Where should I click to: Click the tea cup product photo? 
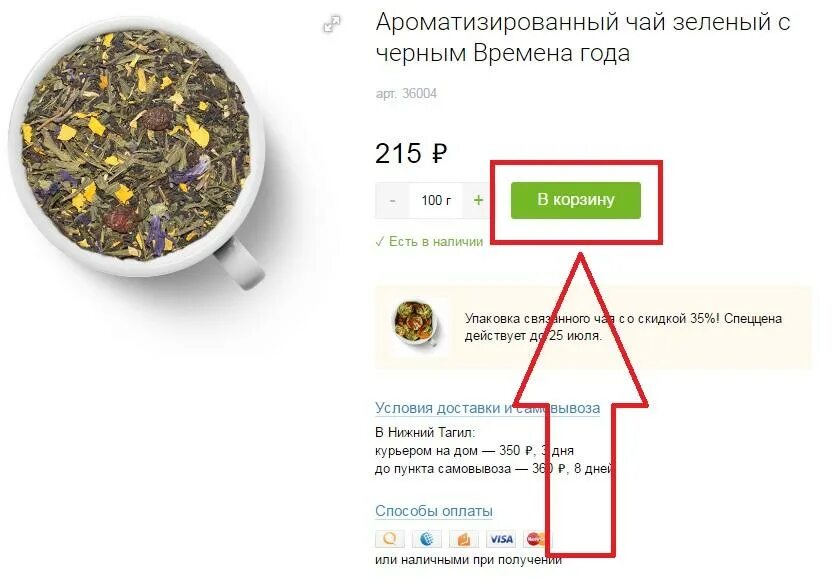(136, 152)
